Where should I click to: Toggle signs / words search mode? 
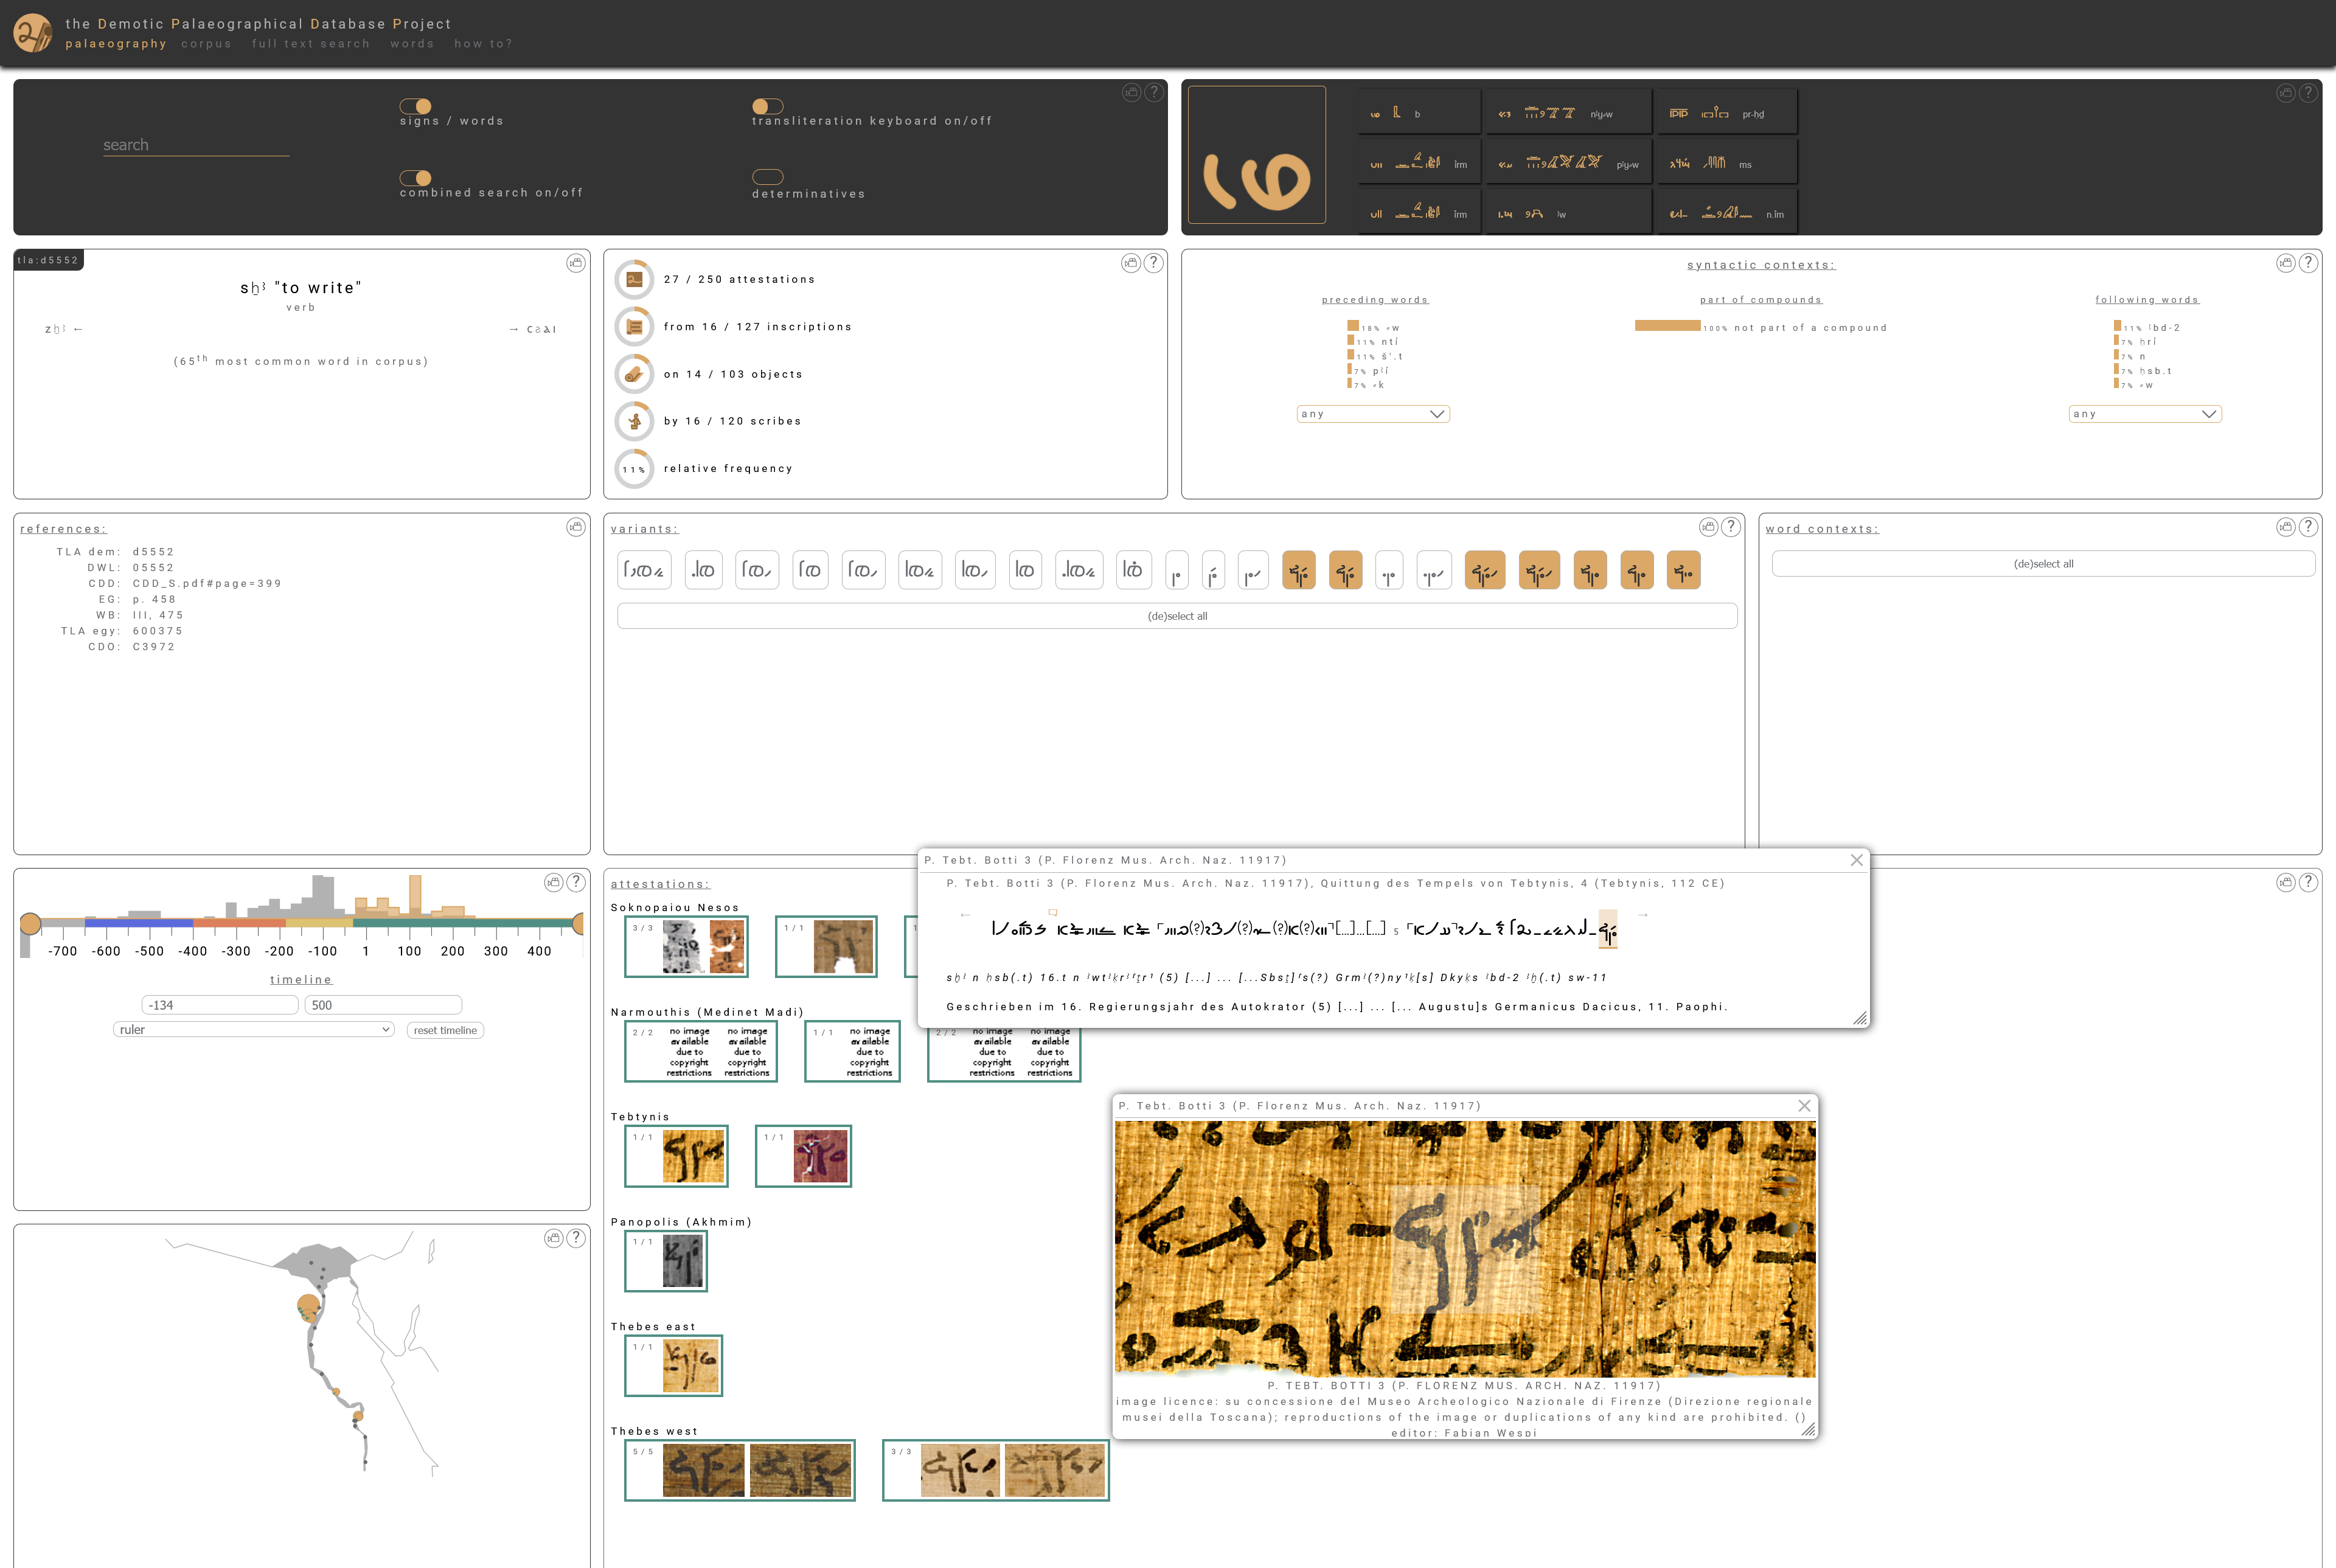[417, 107]
